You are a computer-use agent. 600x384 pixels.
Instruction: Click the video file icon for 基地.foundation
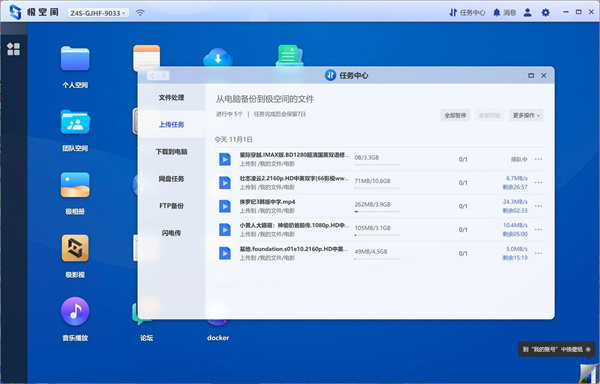point(225,253)
